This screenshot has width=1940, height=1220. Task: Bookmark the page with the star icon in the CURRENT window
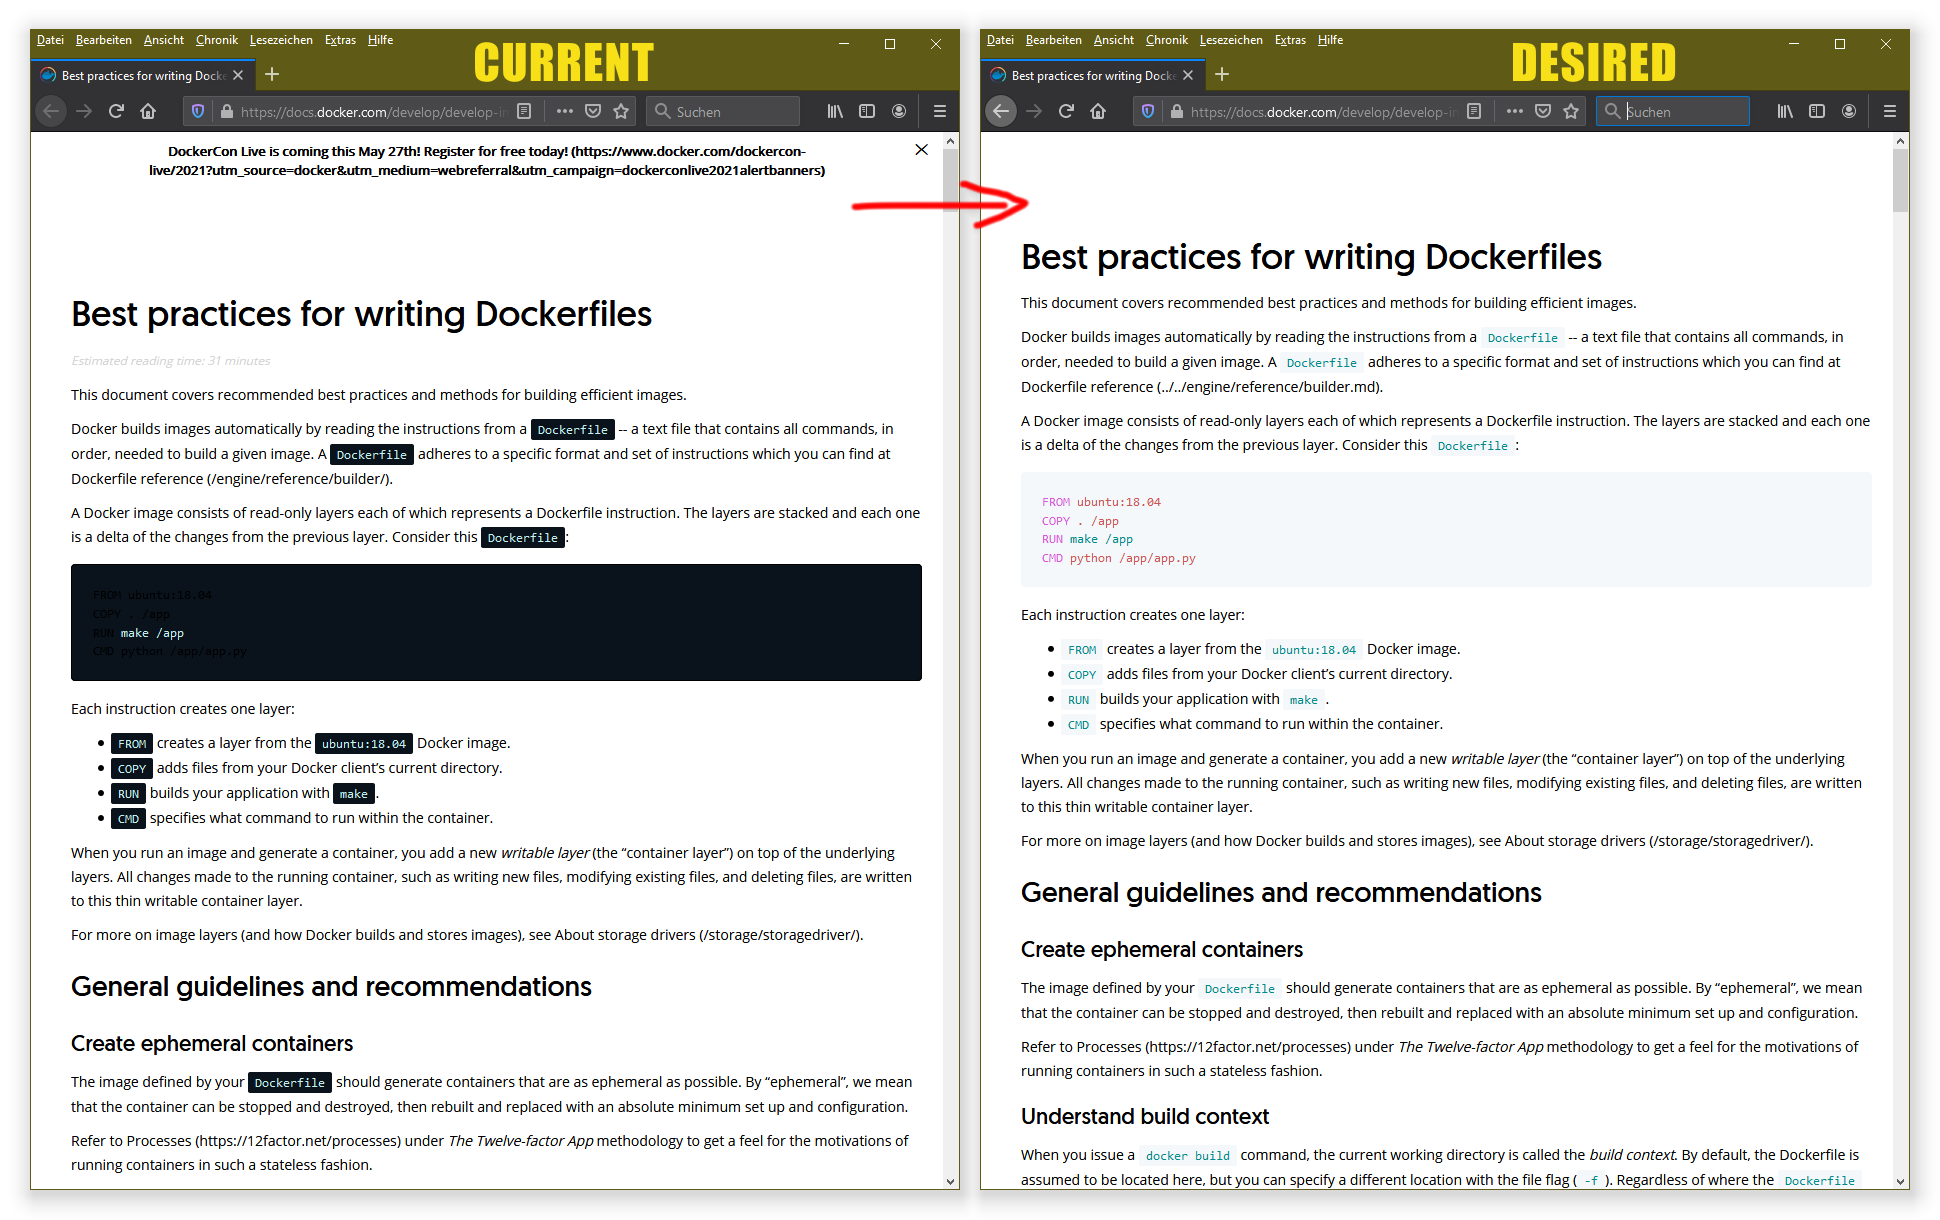tap(621, 111)
